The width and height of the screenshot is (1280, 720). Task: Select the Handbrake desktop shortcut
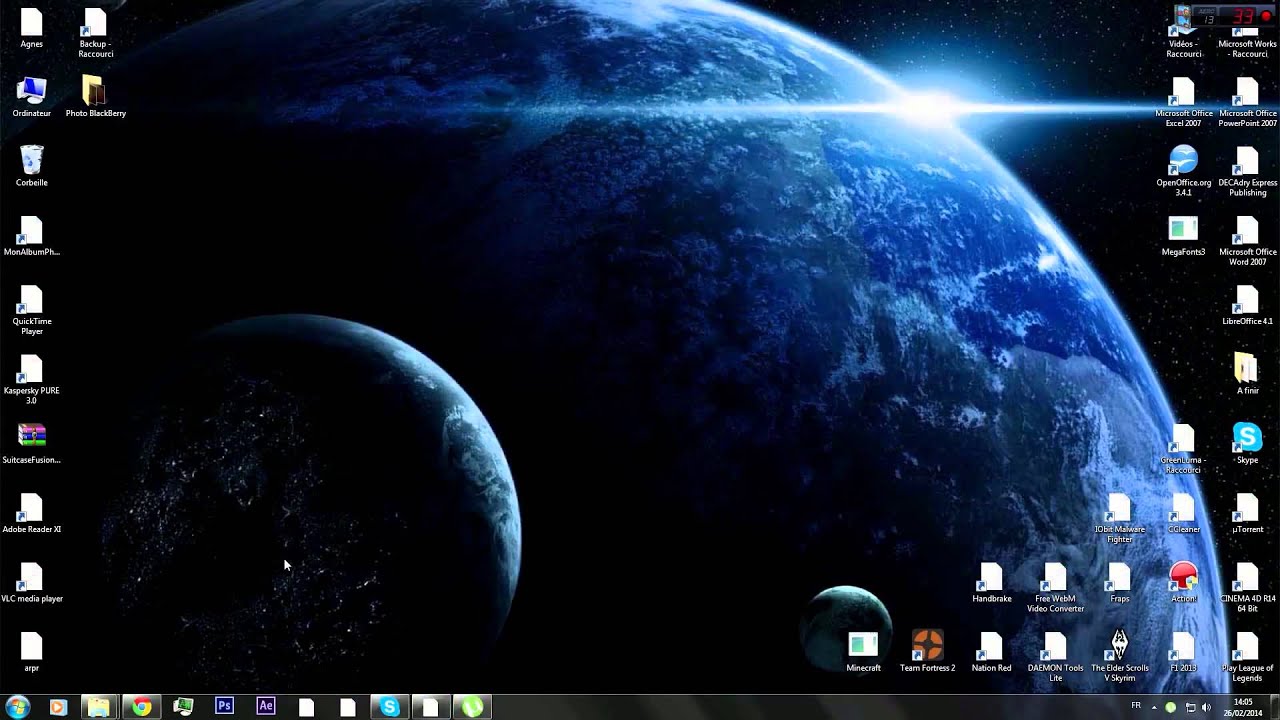992,583
